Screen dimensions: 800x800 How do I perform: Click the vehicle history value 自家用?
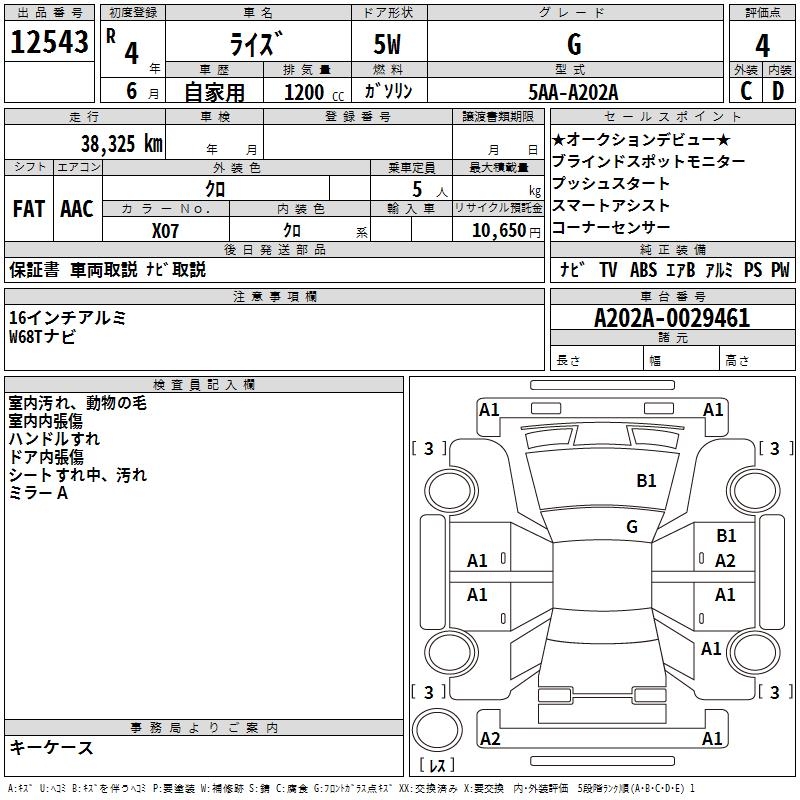pyautogui.click(x=214, y=92)
